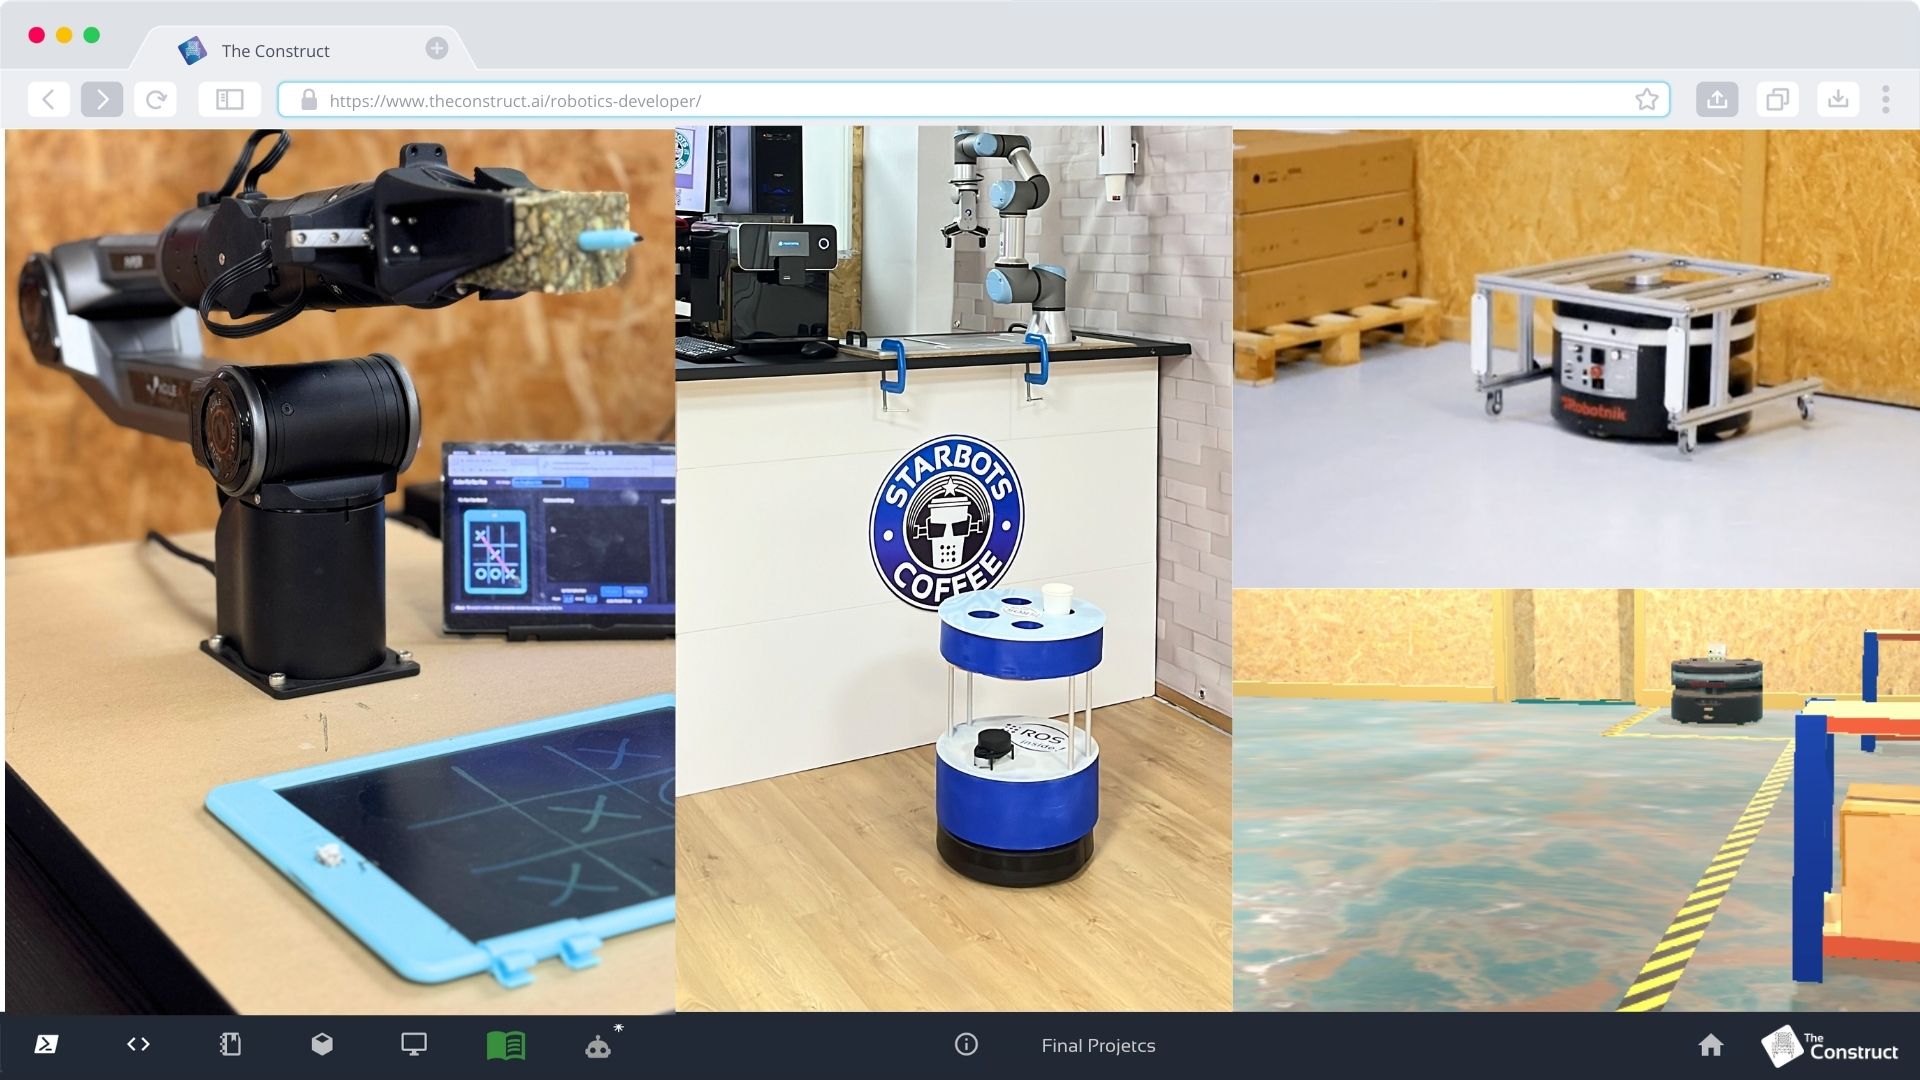The image size is (1920, 1080).
Task: Open the Jupyter notebook icon
Action: [x=230, y=1044]
